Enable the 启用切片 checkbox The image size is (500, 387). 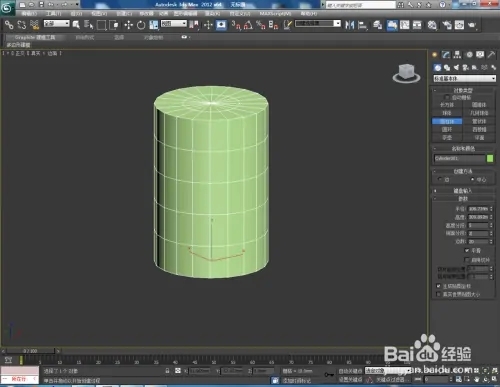click(x=467, y=260)
